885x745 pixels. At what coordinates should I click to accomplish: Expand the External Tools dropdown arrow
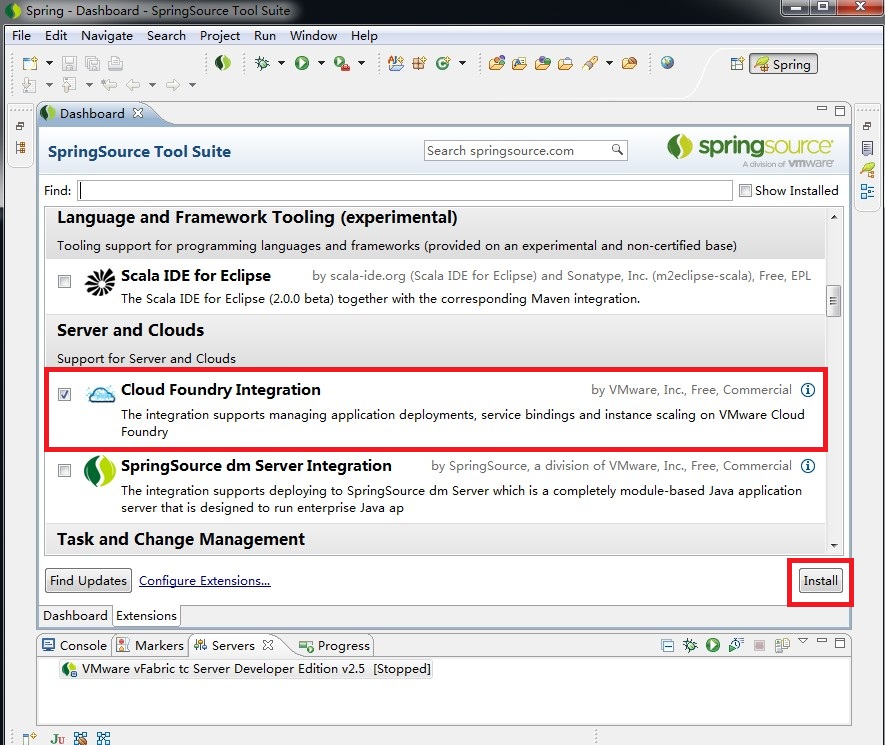point(361,63)
